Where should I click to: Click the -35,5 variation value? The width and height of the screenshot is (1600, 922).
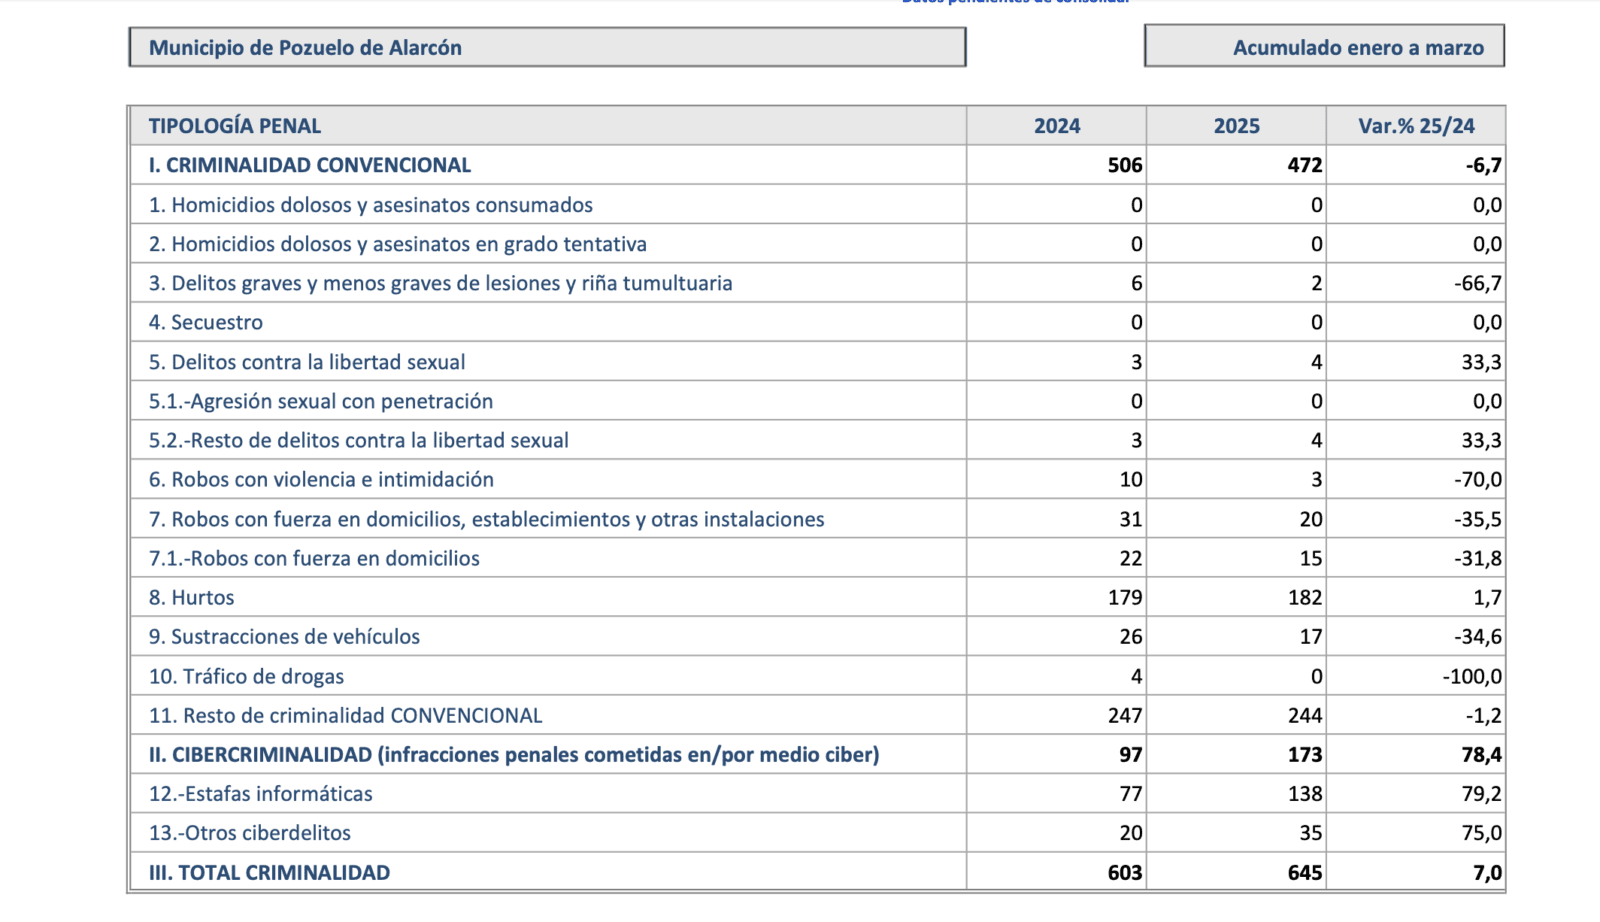coord(1478,519)
